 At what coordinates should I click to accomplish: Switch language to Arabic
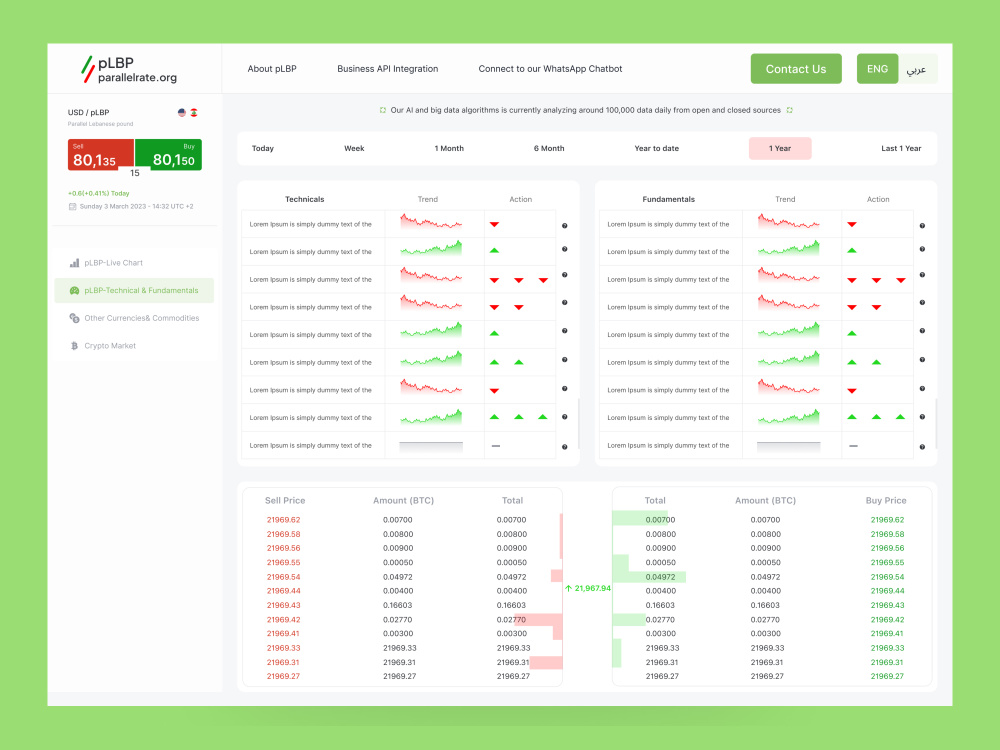(917, 69)
